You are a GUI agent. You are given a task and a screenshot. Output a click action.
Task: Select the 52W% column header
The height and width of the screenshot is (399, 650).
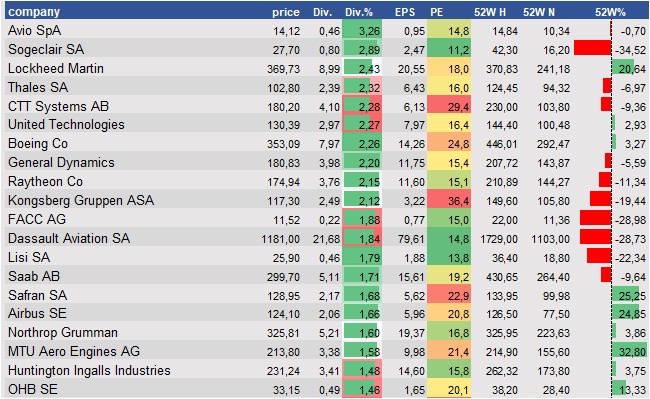610,12
